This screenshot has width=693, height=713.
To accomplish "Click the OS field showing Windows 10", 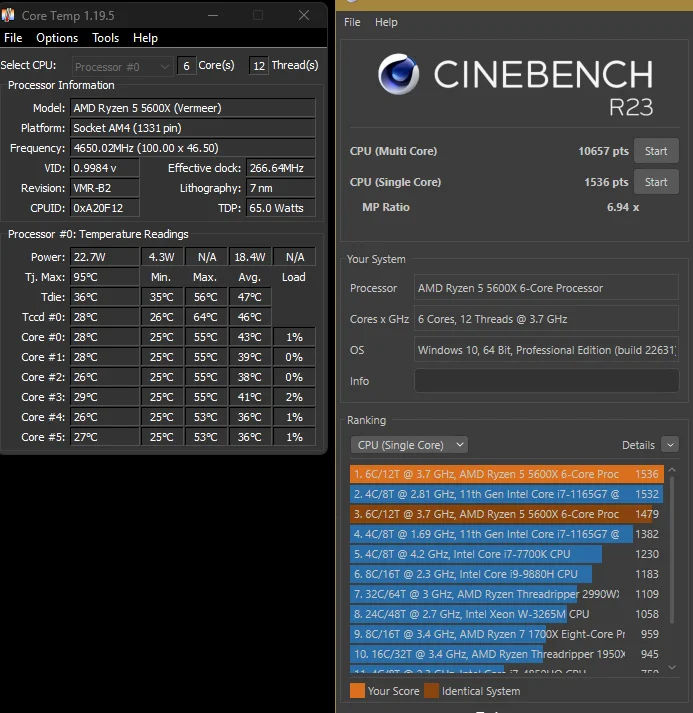I will (547, 350).
